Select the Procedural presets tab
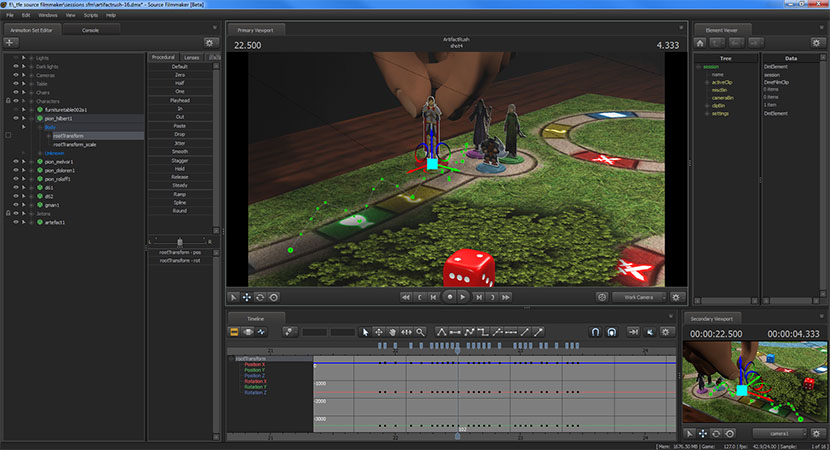Image resolution: width=830 pixels, height=450 pixels. (163, 57)
